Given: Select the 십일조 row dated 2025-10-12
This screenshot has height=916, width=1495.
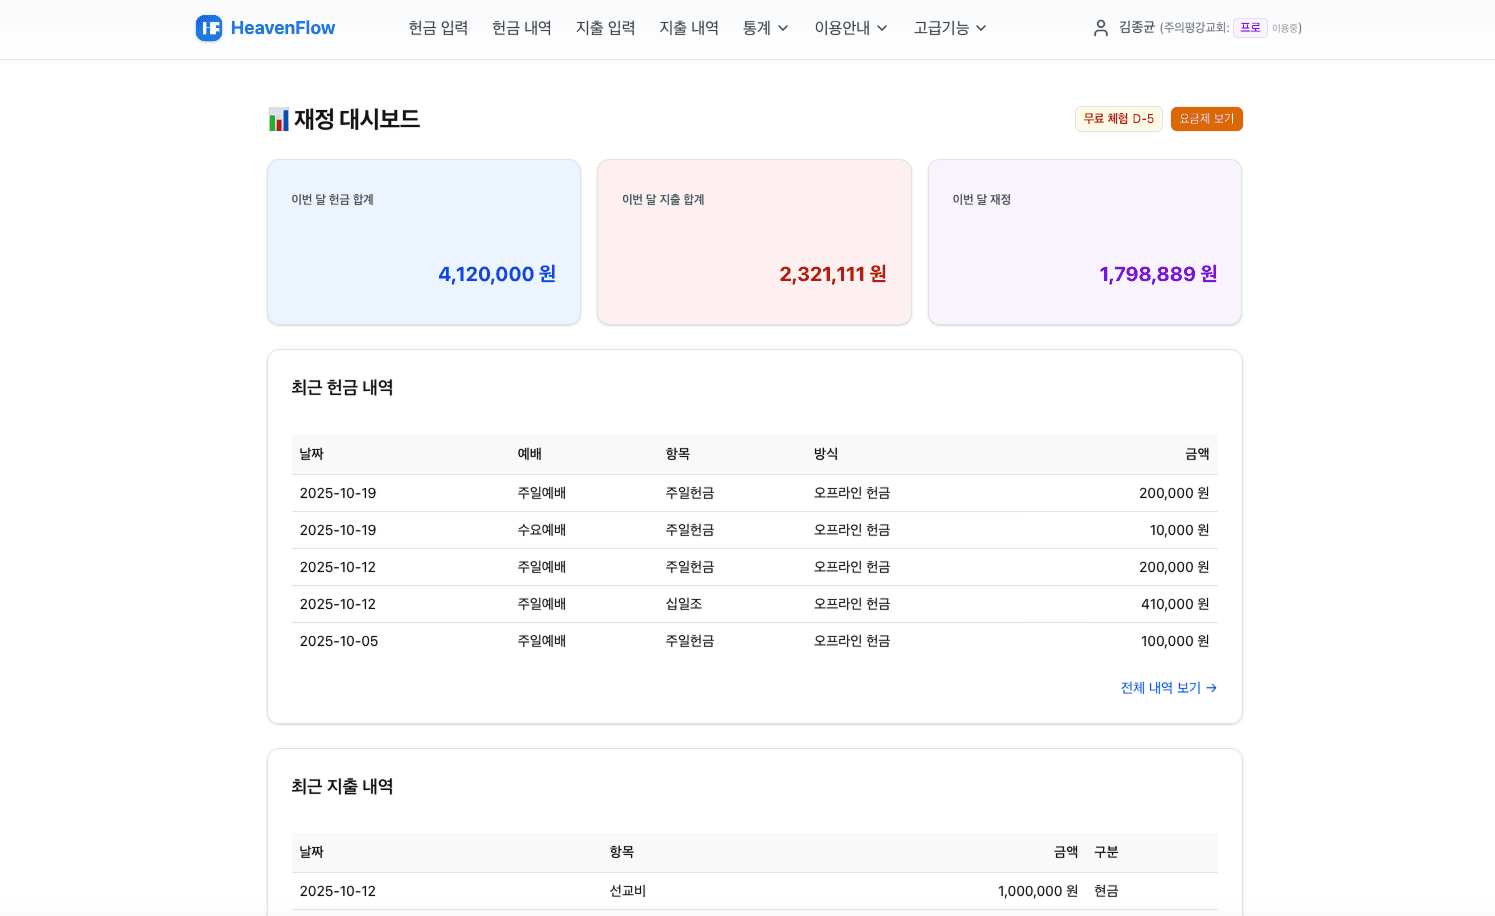Looking at the screenshot, I should pyautogui.click(x=755, y=603).
